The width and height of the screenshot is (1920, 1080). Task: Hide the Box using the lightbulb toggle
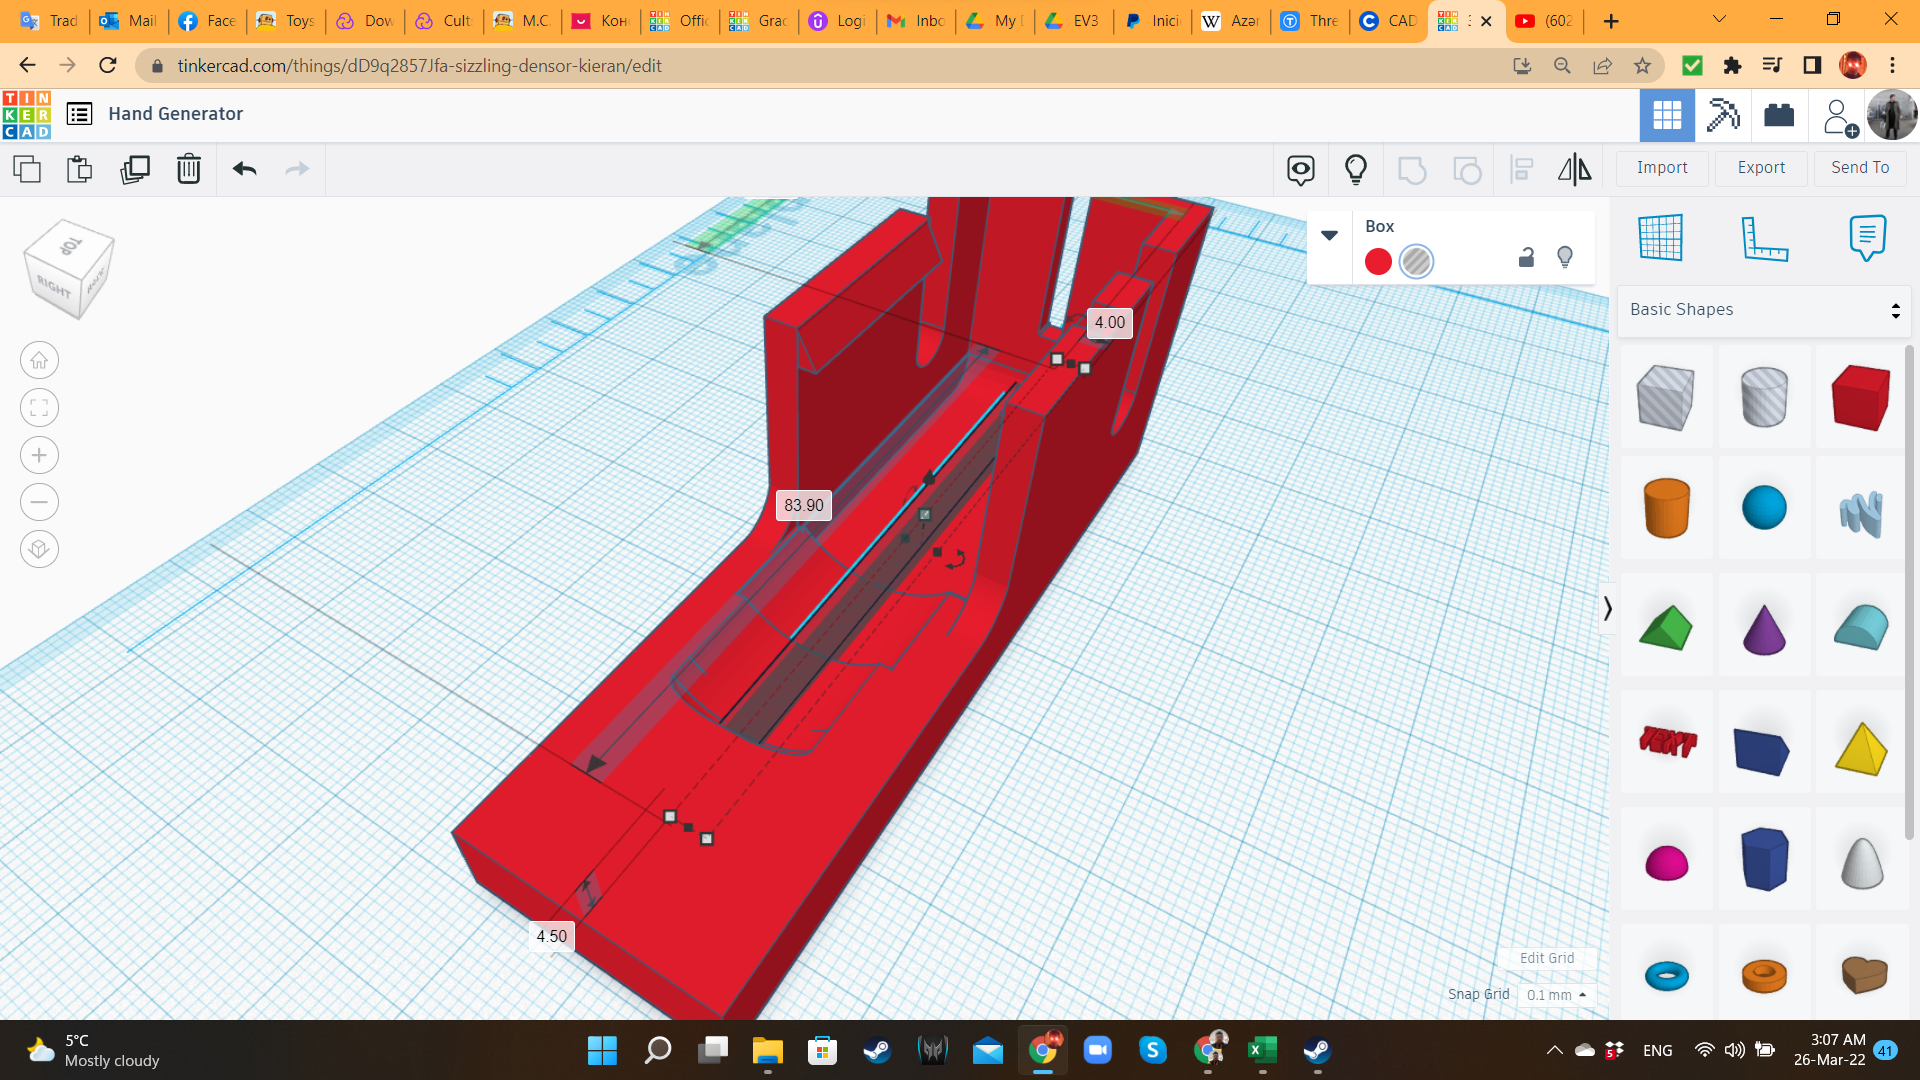click(x=1565, y=257)
